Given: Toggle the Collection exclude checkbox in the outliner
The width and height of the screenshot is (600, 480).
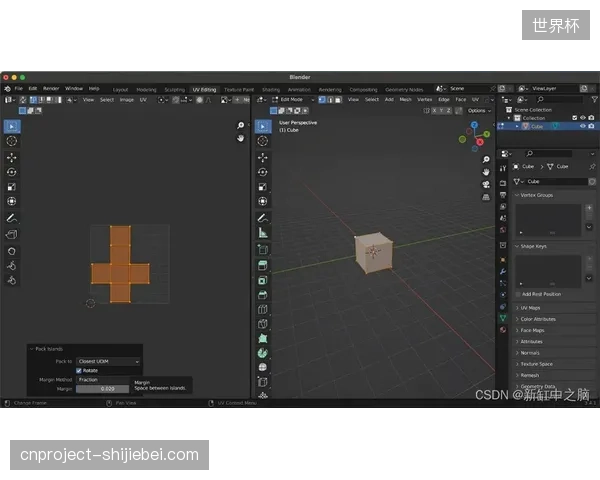Looking at the screenshot, I should point(575,118).
